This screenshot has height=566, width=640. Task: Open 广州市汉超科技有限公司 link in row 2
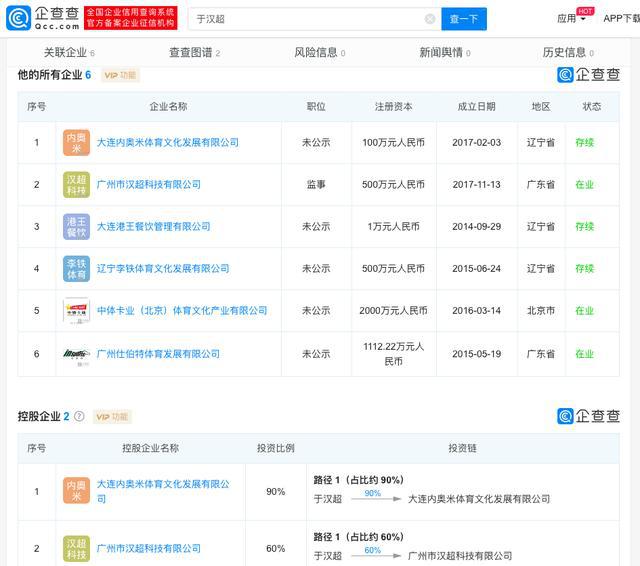click(148, 185)
